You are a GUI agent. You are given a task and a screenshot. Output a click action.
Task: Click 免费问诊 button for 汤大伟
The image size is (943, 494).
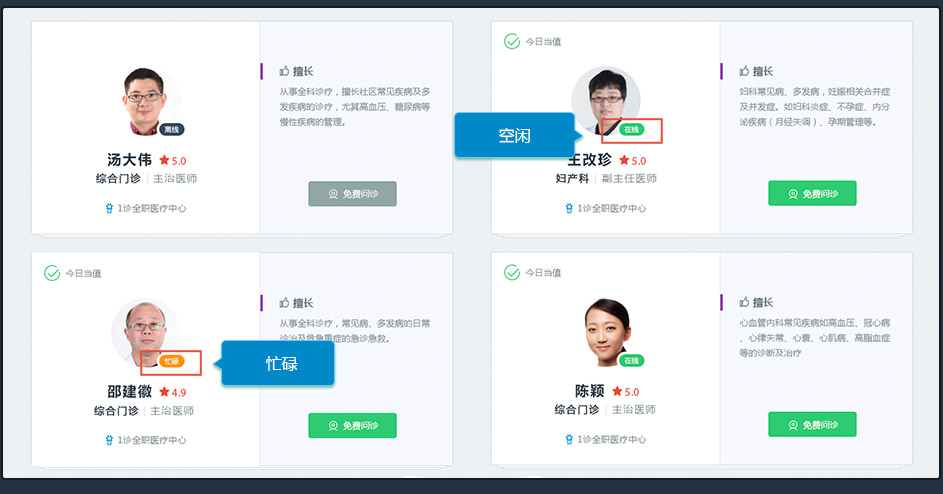coord(352,194)
